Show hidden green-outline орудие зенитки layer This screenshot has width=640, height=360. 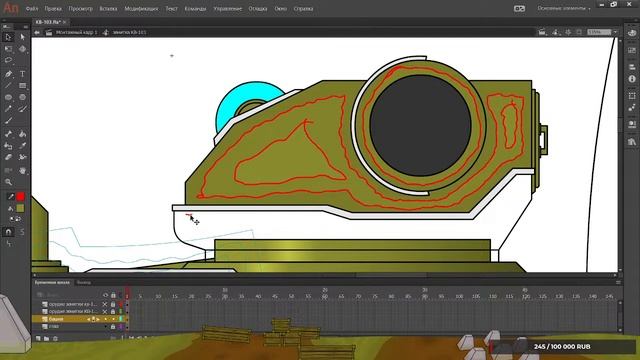pyautogui.click(x=105, y=311)
